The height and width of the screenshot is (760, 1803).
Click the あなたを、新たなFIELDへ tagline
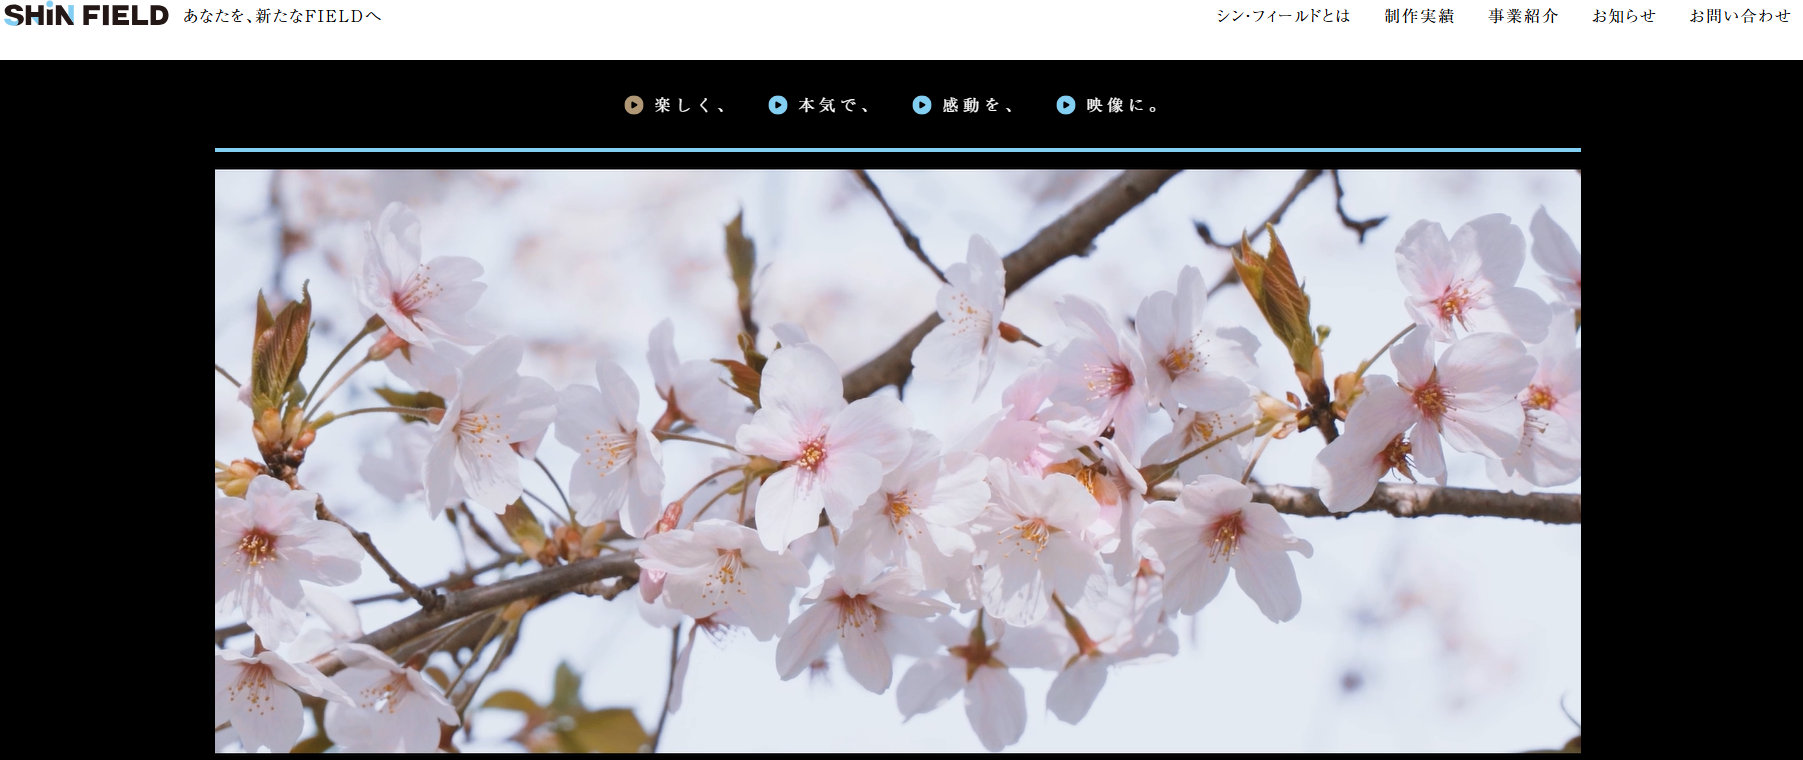(282, 16)
